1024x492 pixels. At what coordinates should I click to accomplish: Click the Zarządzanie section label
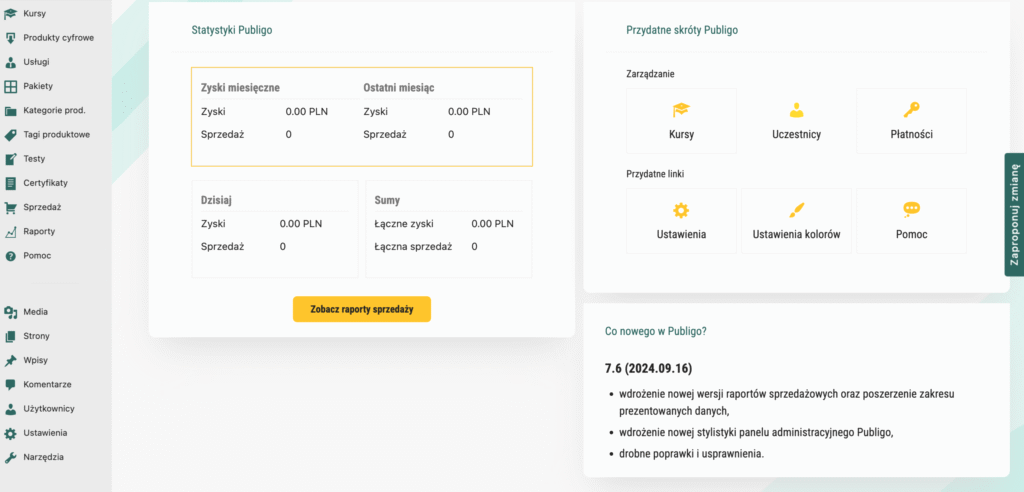click(x=650, y=74)
